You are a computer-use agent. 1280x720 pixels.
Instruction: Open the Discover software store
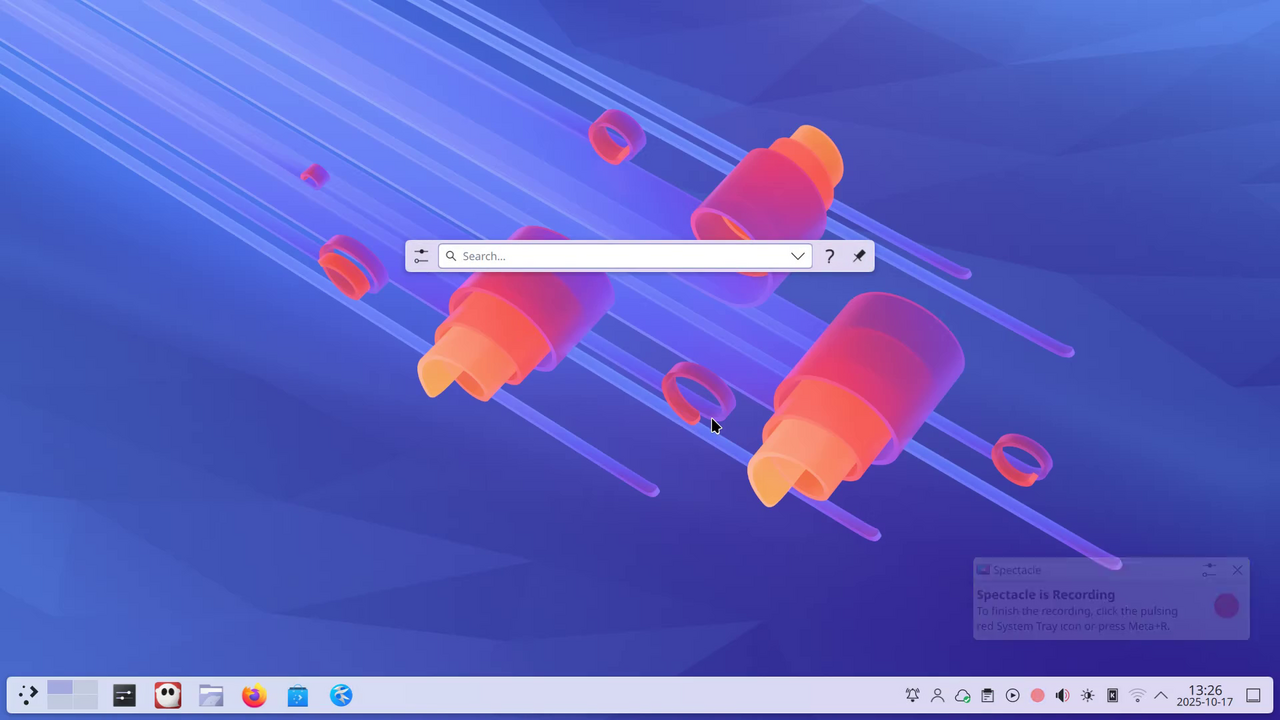pyautogui.click(x=298, y=695)
